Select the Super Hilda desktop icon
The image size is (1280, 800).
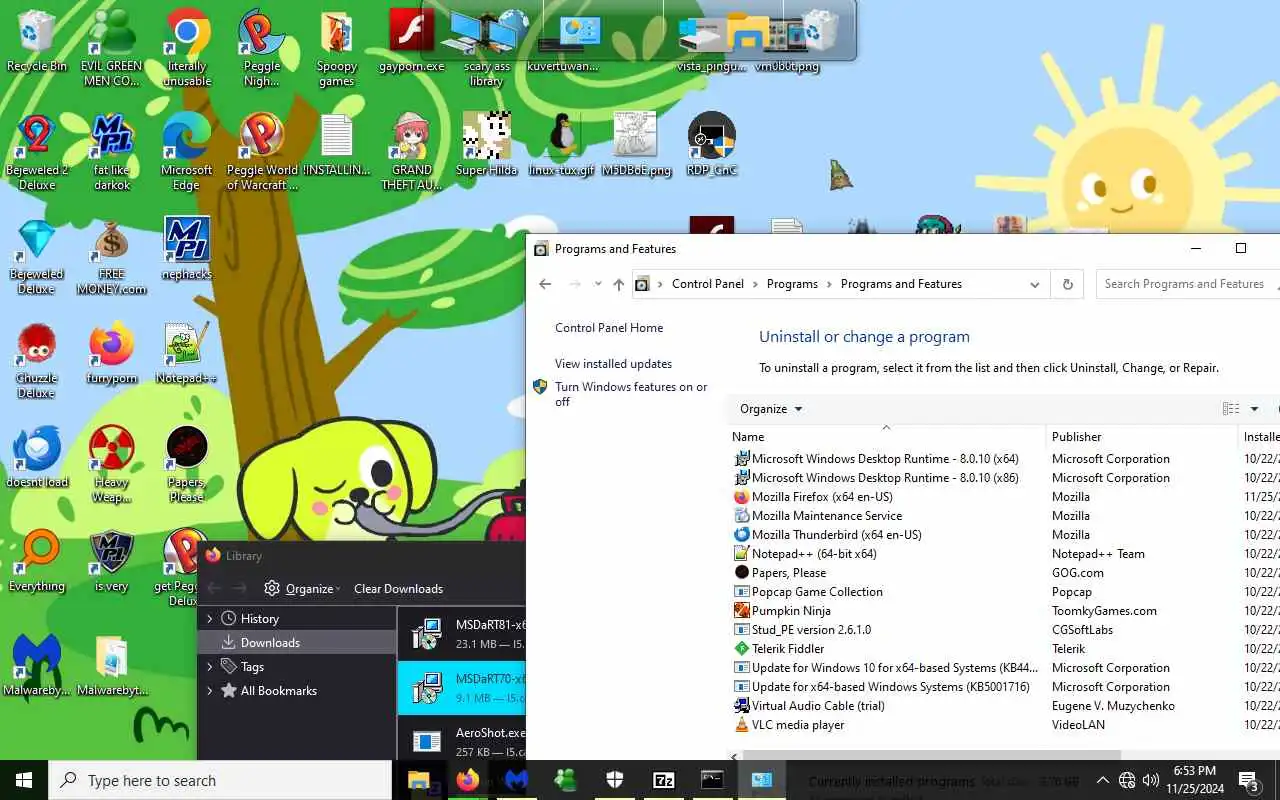[487, 145]
